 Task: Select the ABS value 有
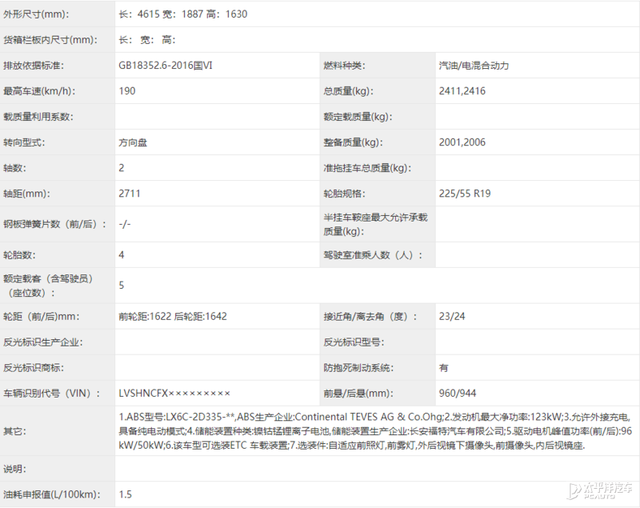coord(443,368)
